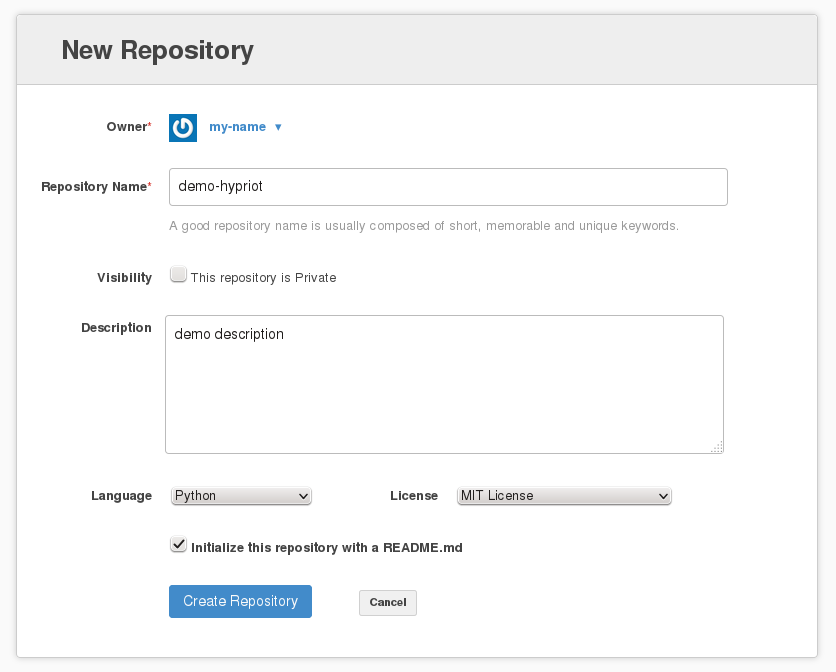Click the resize handle of the description box
The width and height of the screenshot is (836, 672).
point(718,449)
